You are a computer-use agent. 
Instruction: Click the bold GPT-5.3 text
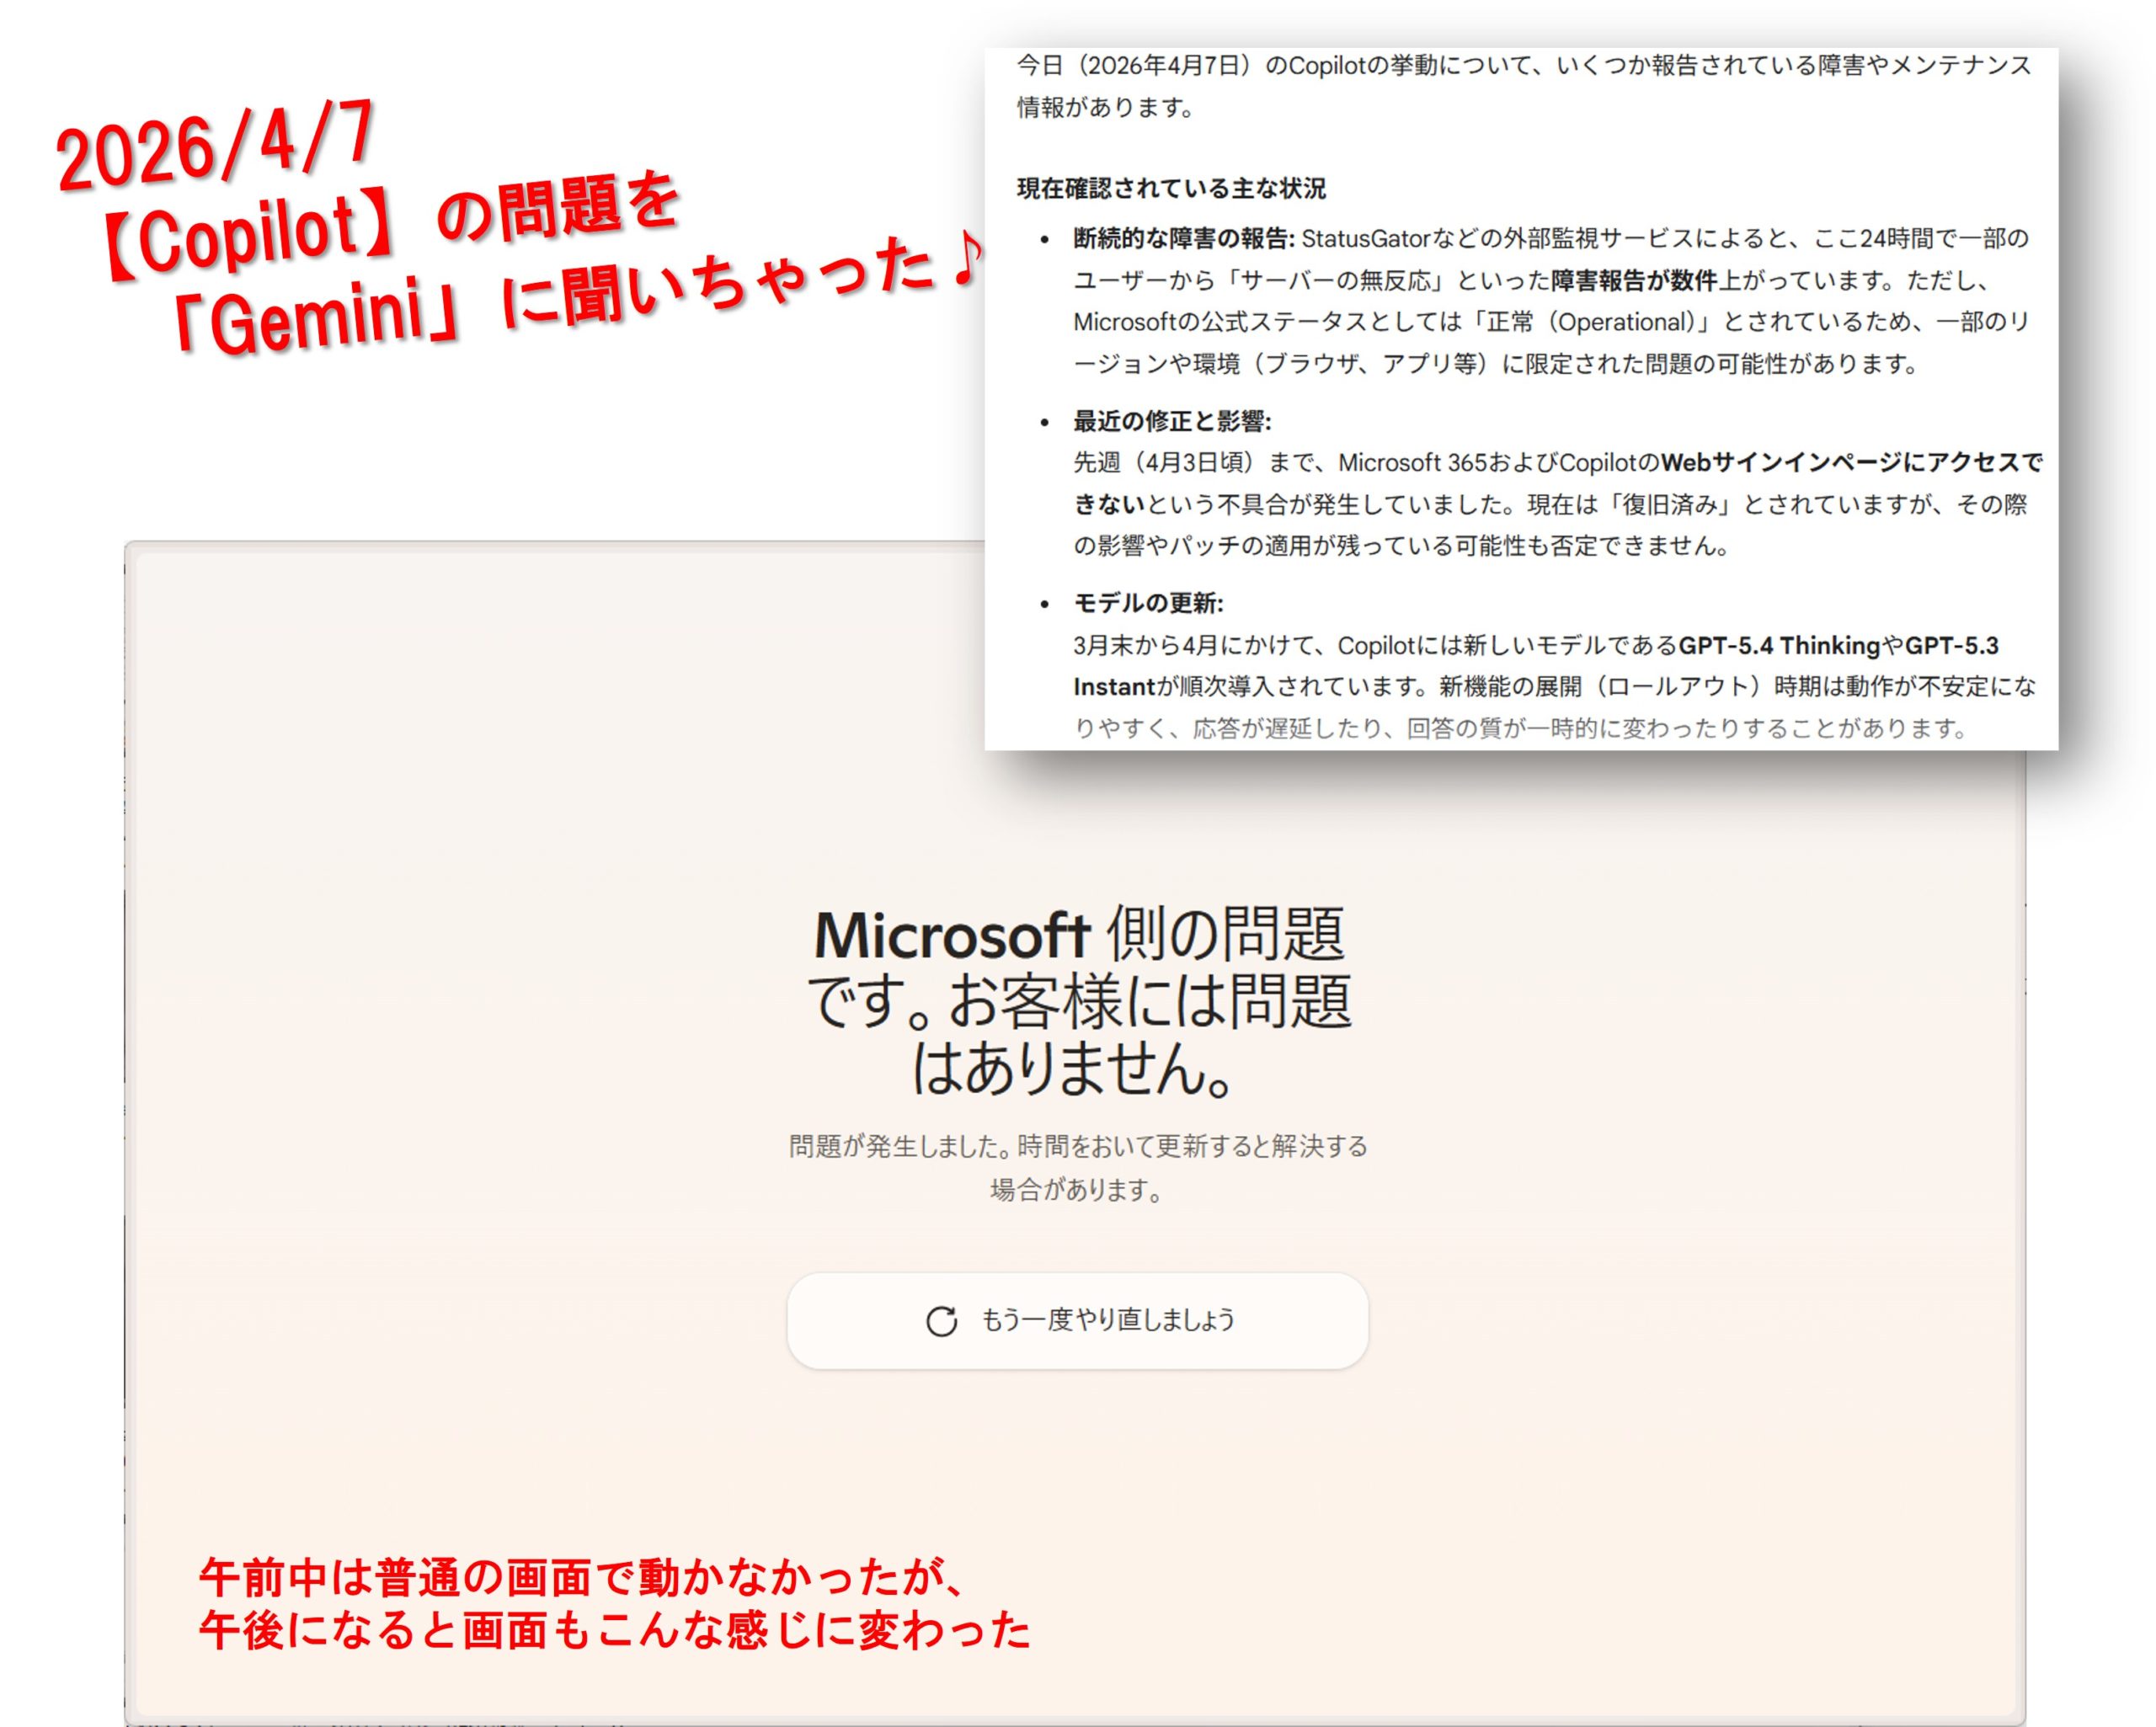point(1951,645)
